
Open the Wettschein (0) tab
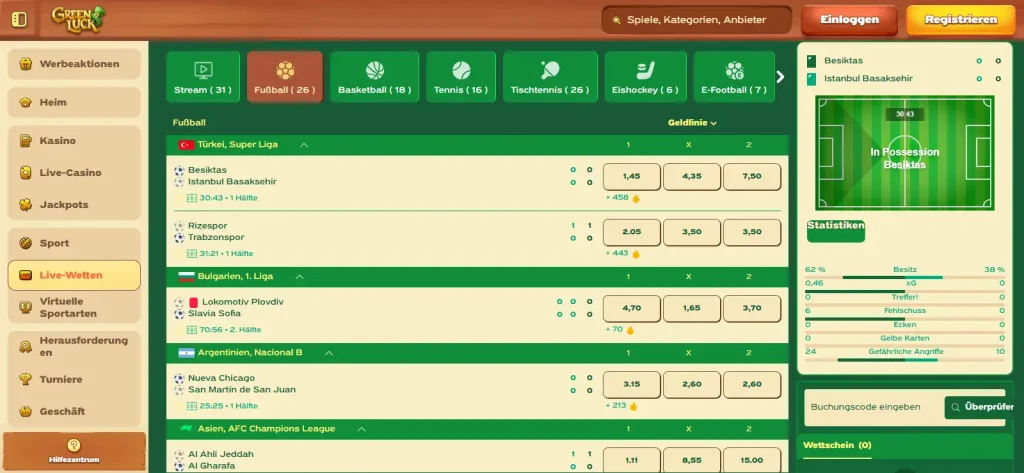click(837, 446)
